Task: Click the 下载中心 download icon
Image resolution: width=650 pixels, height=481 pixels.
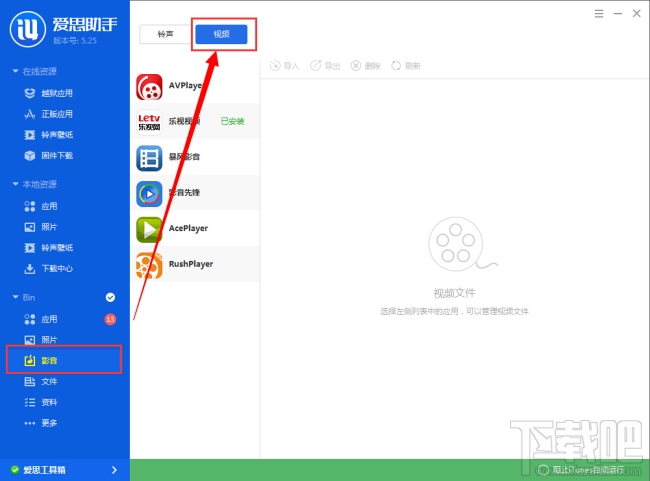Action: pyautogui.click(x=29, y=269)
